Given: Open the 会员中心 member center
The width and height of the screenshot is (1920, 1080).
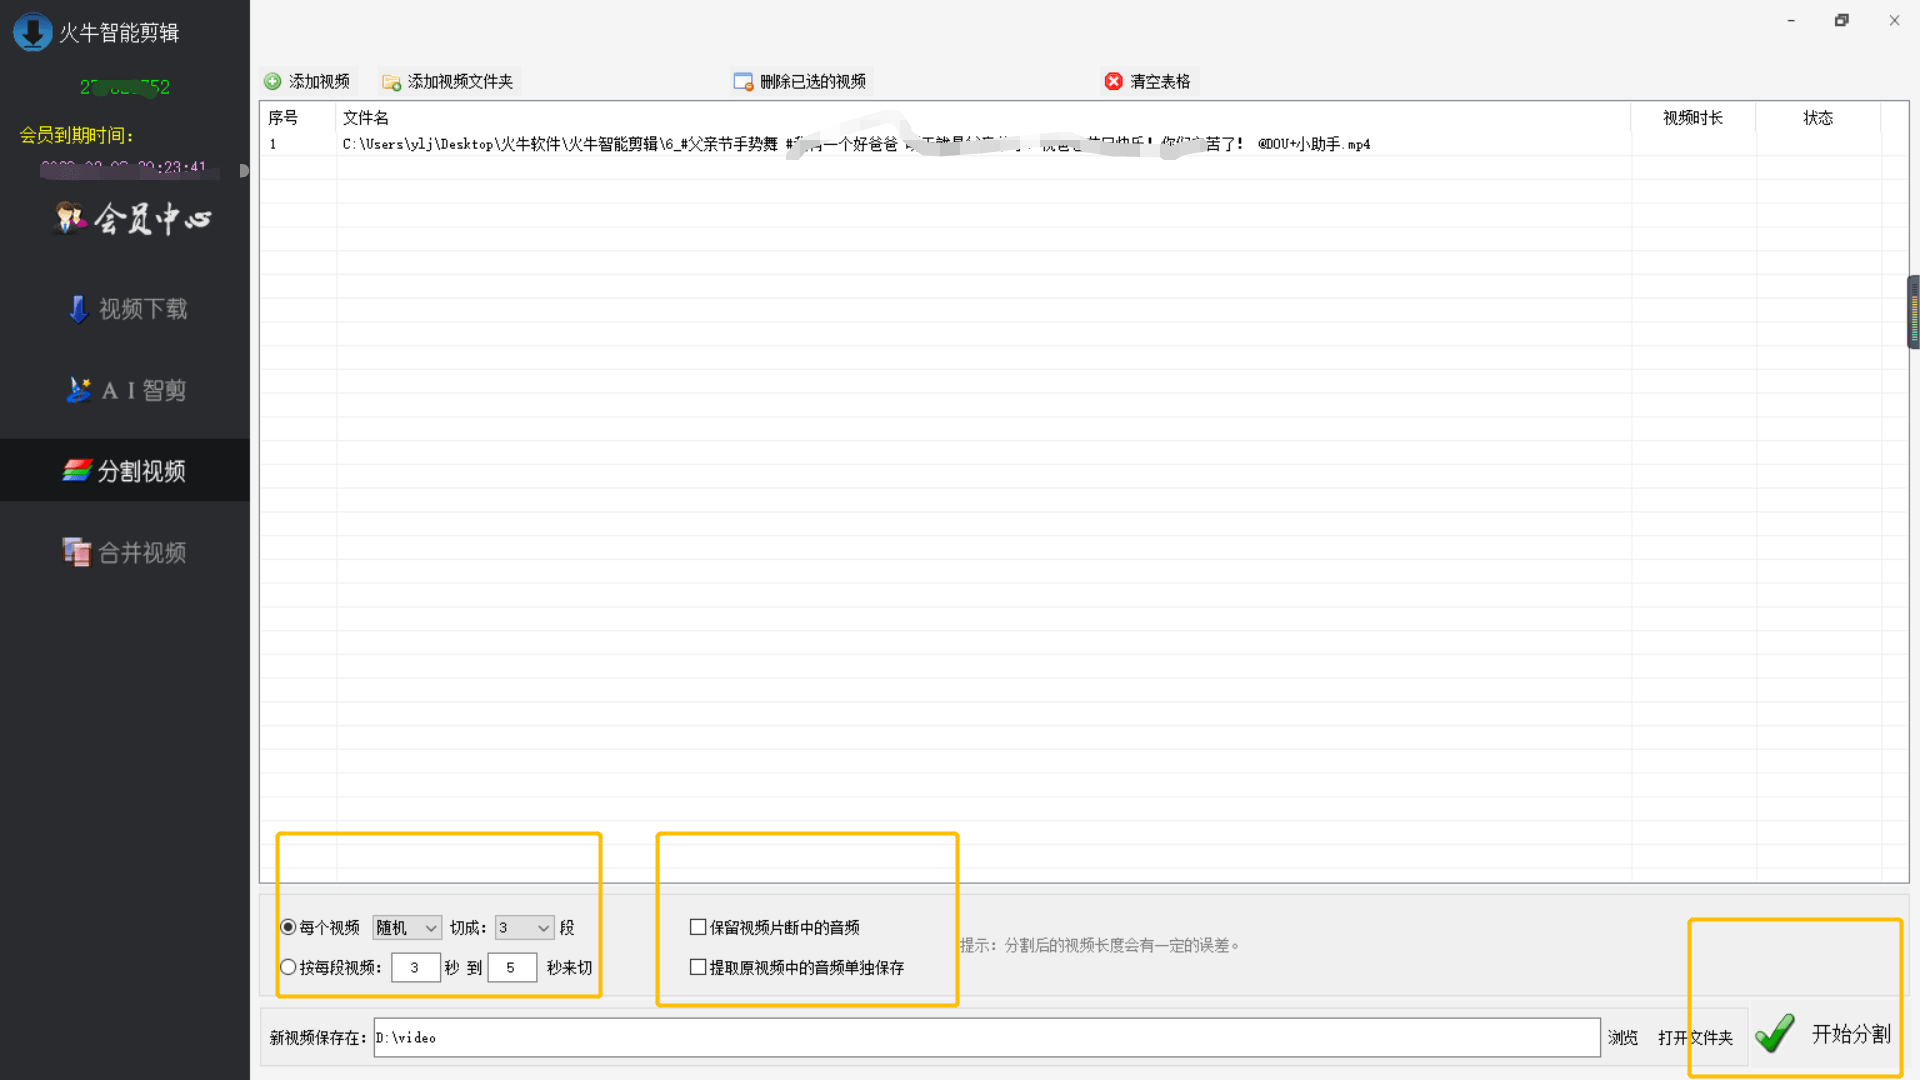Looking at the screenshot, I should point(133,218).
